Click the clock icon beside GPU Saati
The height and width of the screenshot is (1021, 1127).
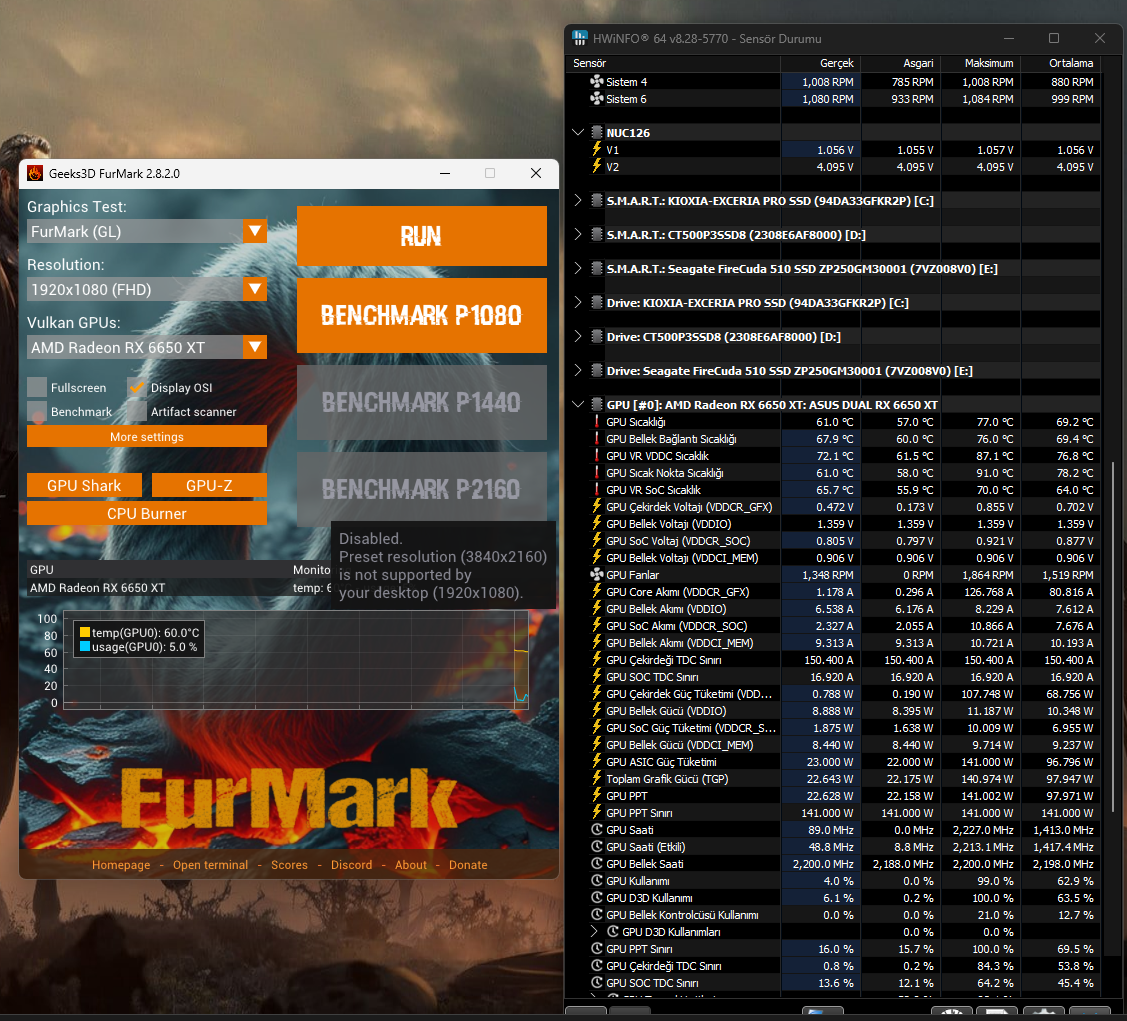pyautogui.click(x=597, y=830)
